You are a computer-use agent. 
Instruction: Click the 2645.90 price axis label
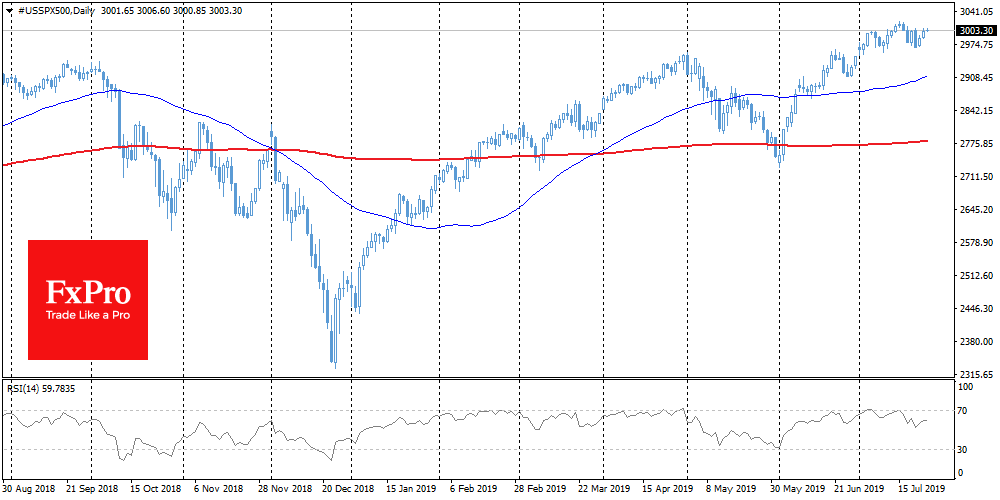point(974,210)
